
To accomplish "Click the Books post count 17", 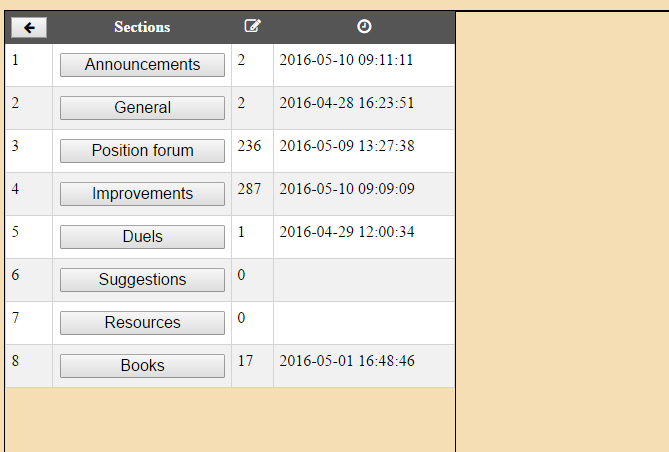I will click(245, 361).
